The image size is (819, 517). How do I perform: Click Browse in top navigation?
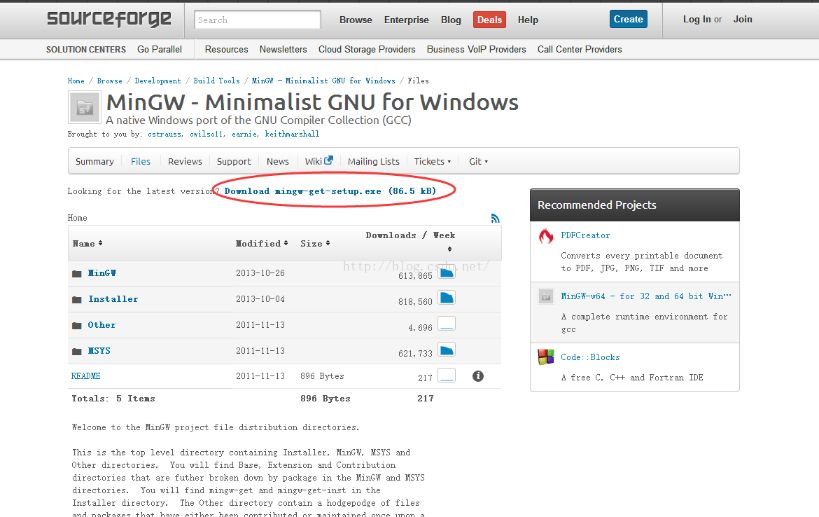coord(356,20)
